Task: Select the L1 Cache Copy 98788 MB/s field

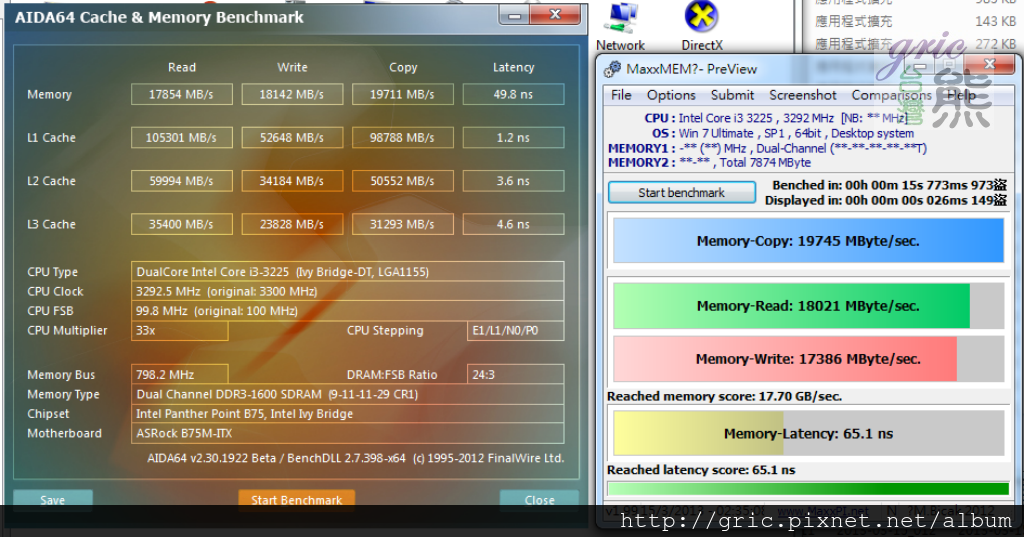Action: [402, 138]
